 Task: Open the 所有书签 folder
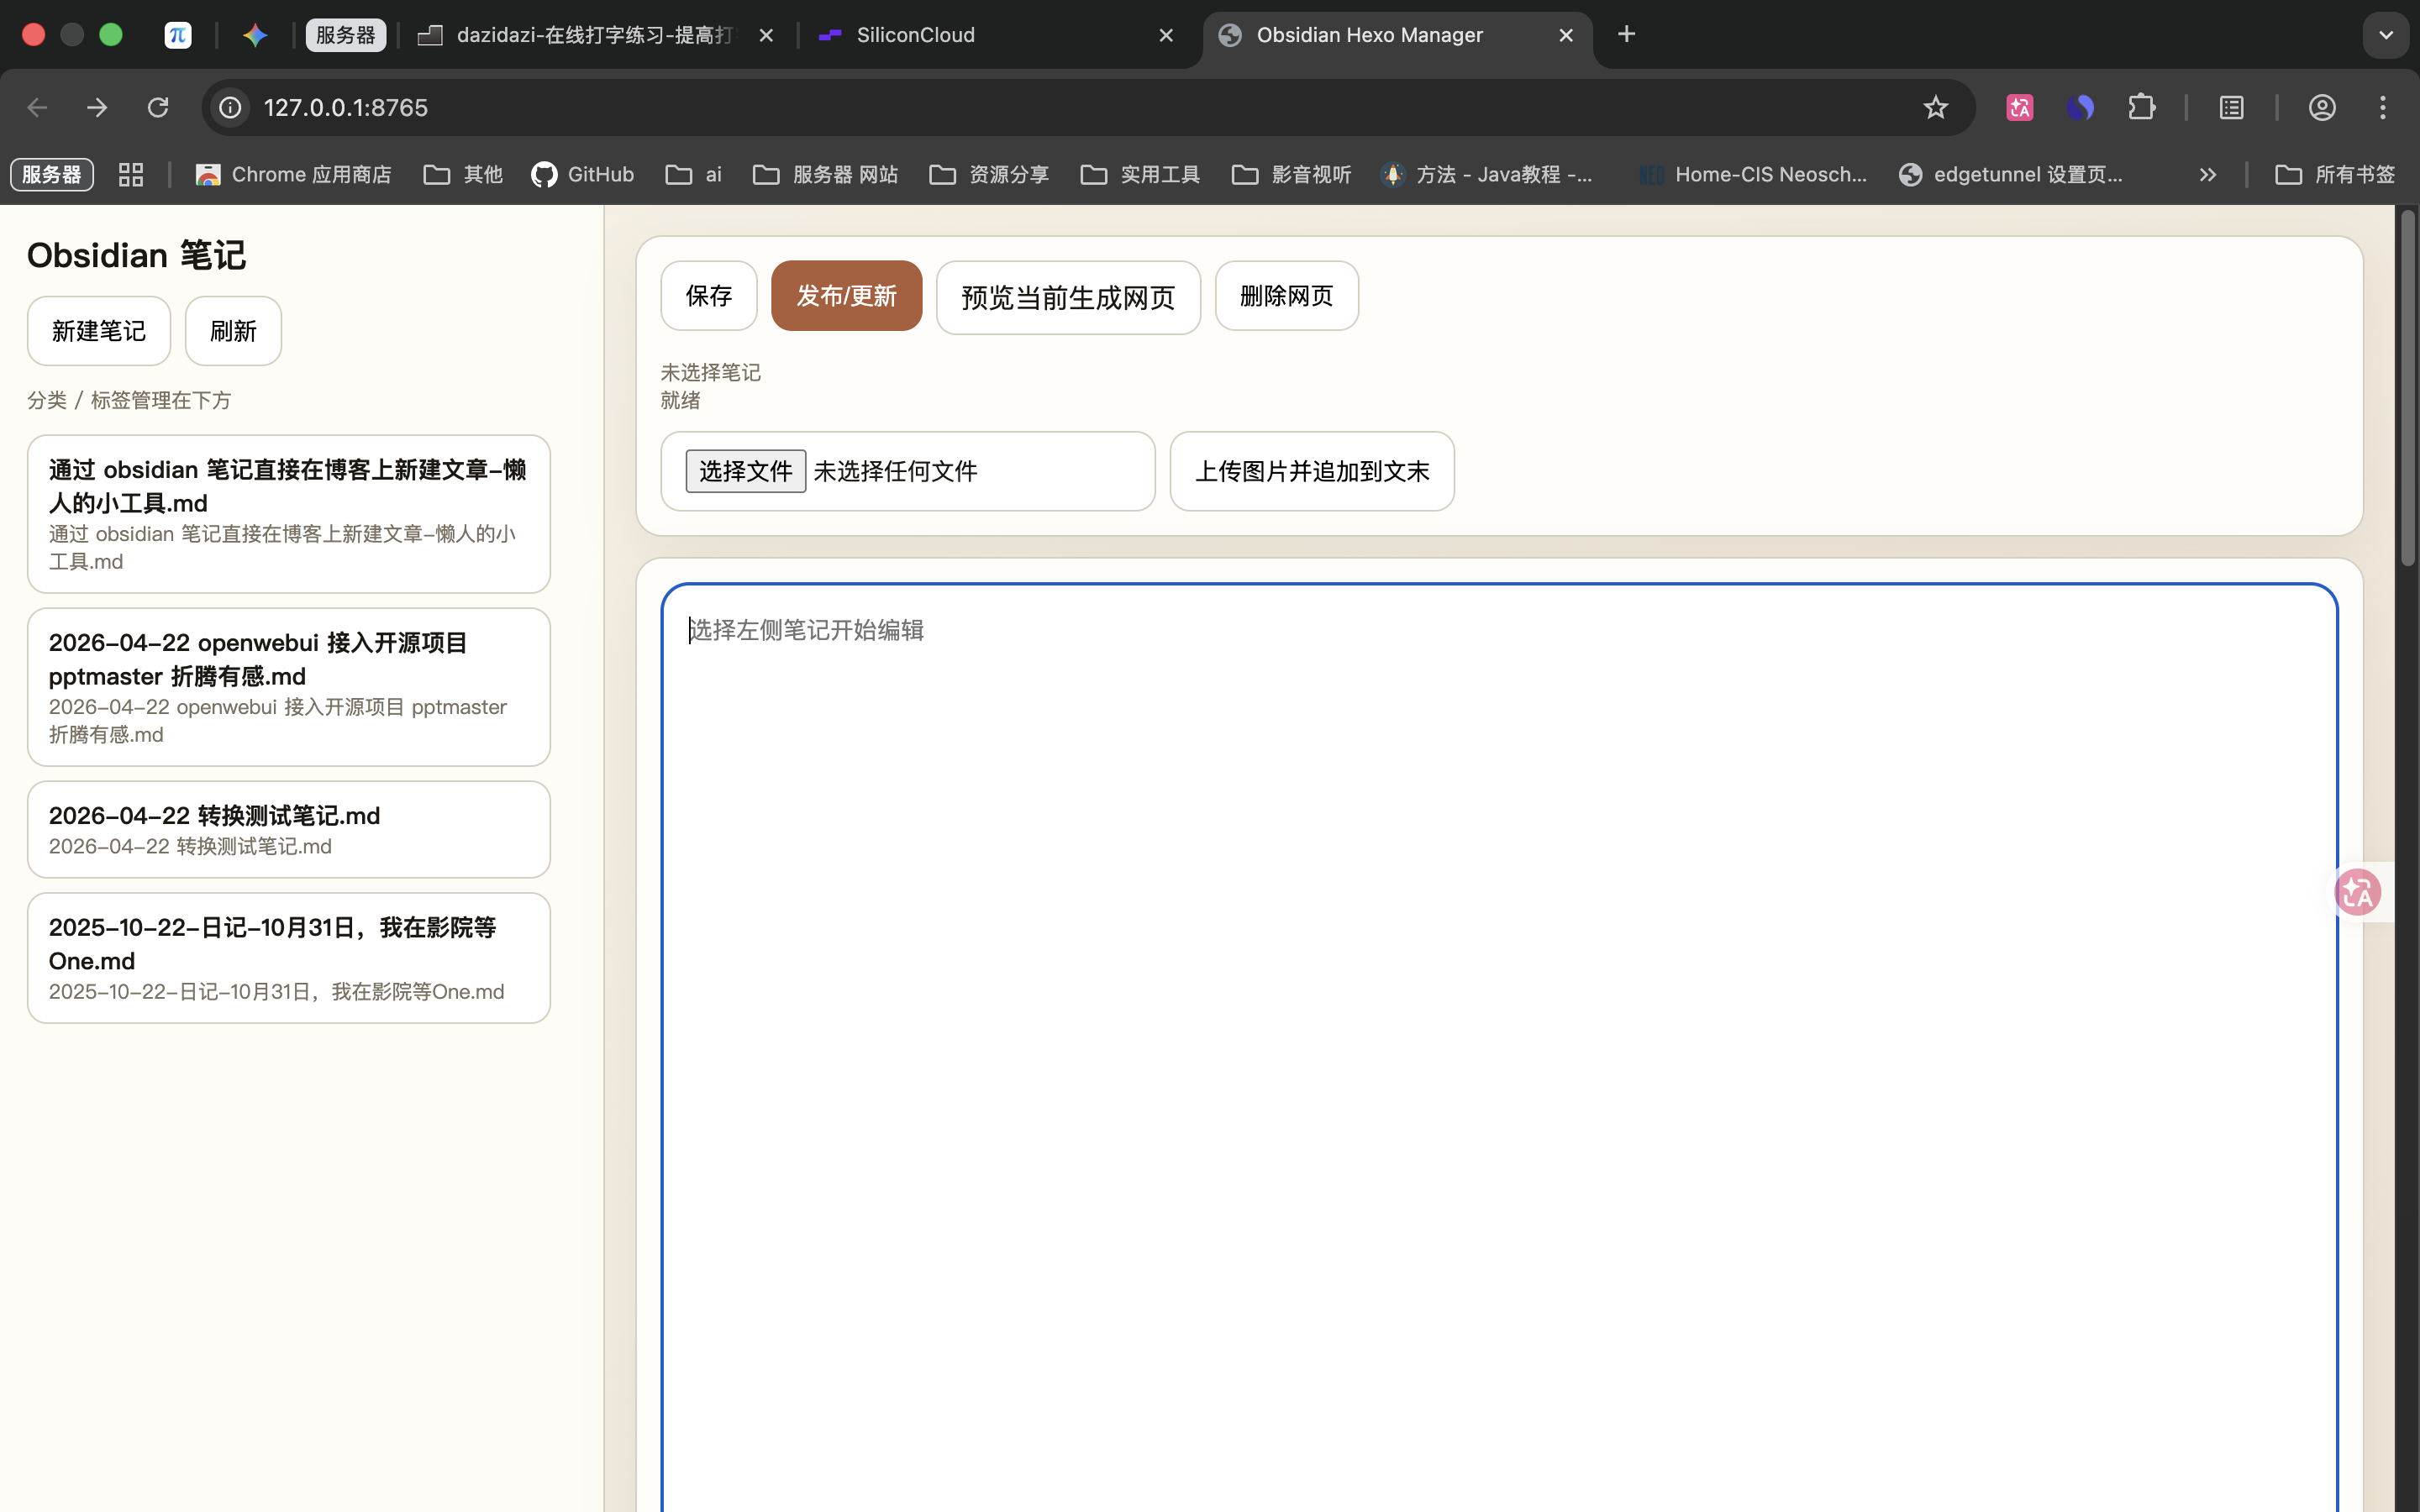(2336, 174)
